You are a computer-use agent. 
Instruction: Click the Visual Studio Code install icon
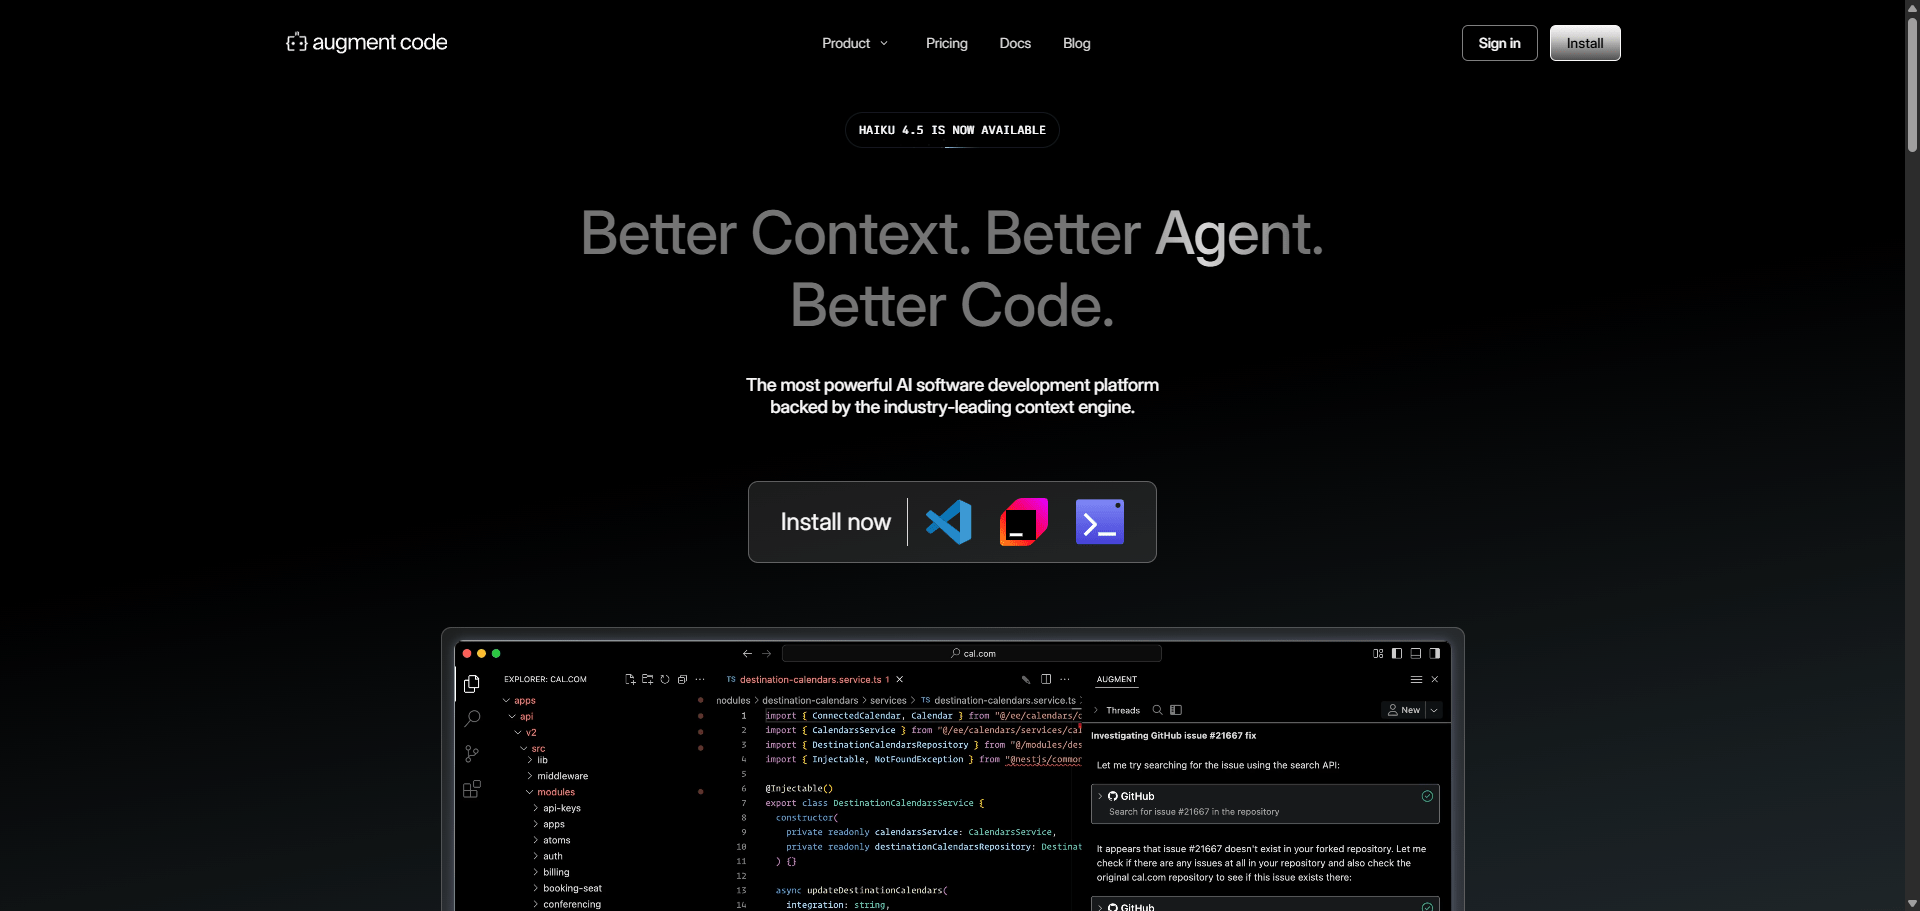(948, 522)
